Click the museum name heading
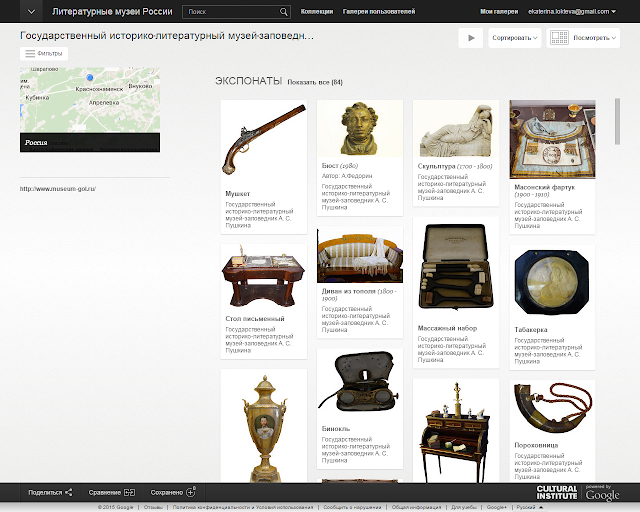Screen dimensions: 640x512 click(x=167, y=36)
